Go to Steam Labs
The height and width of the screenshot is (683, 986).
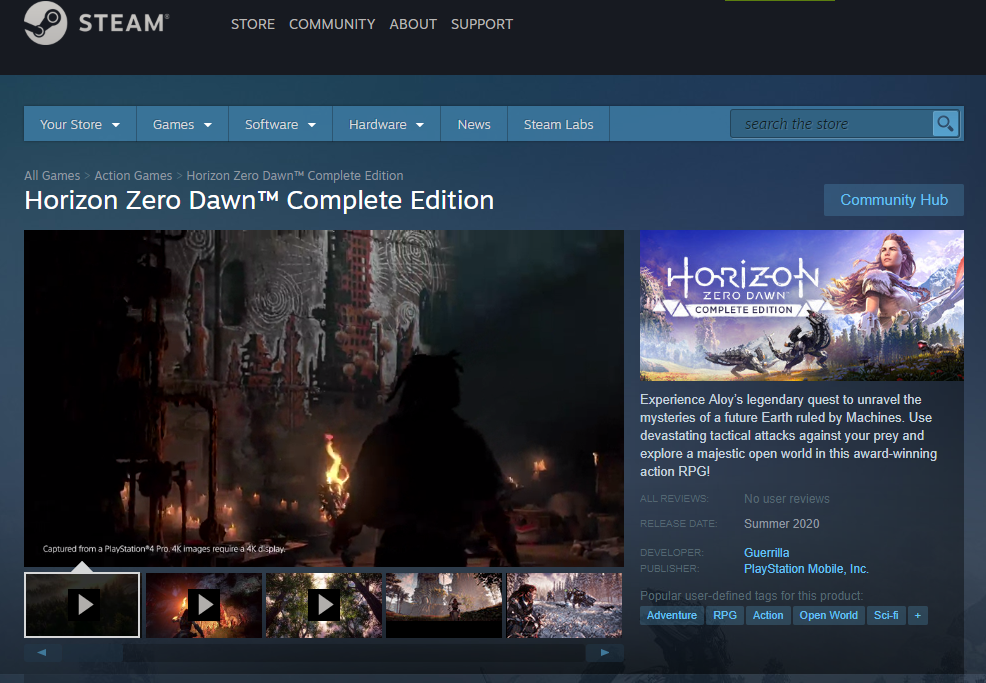coord(558,125)
